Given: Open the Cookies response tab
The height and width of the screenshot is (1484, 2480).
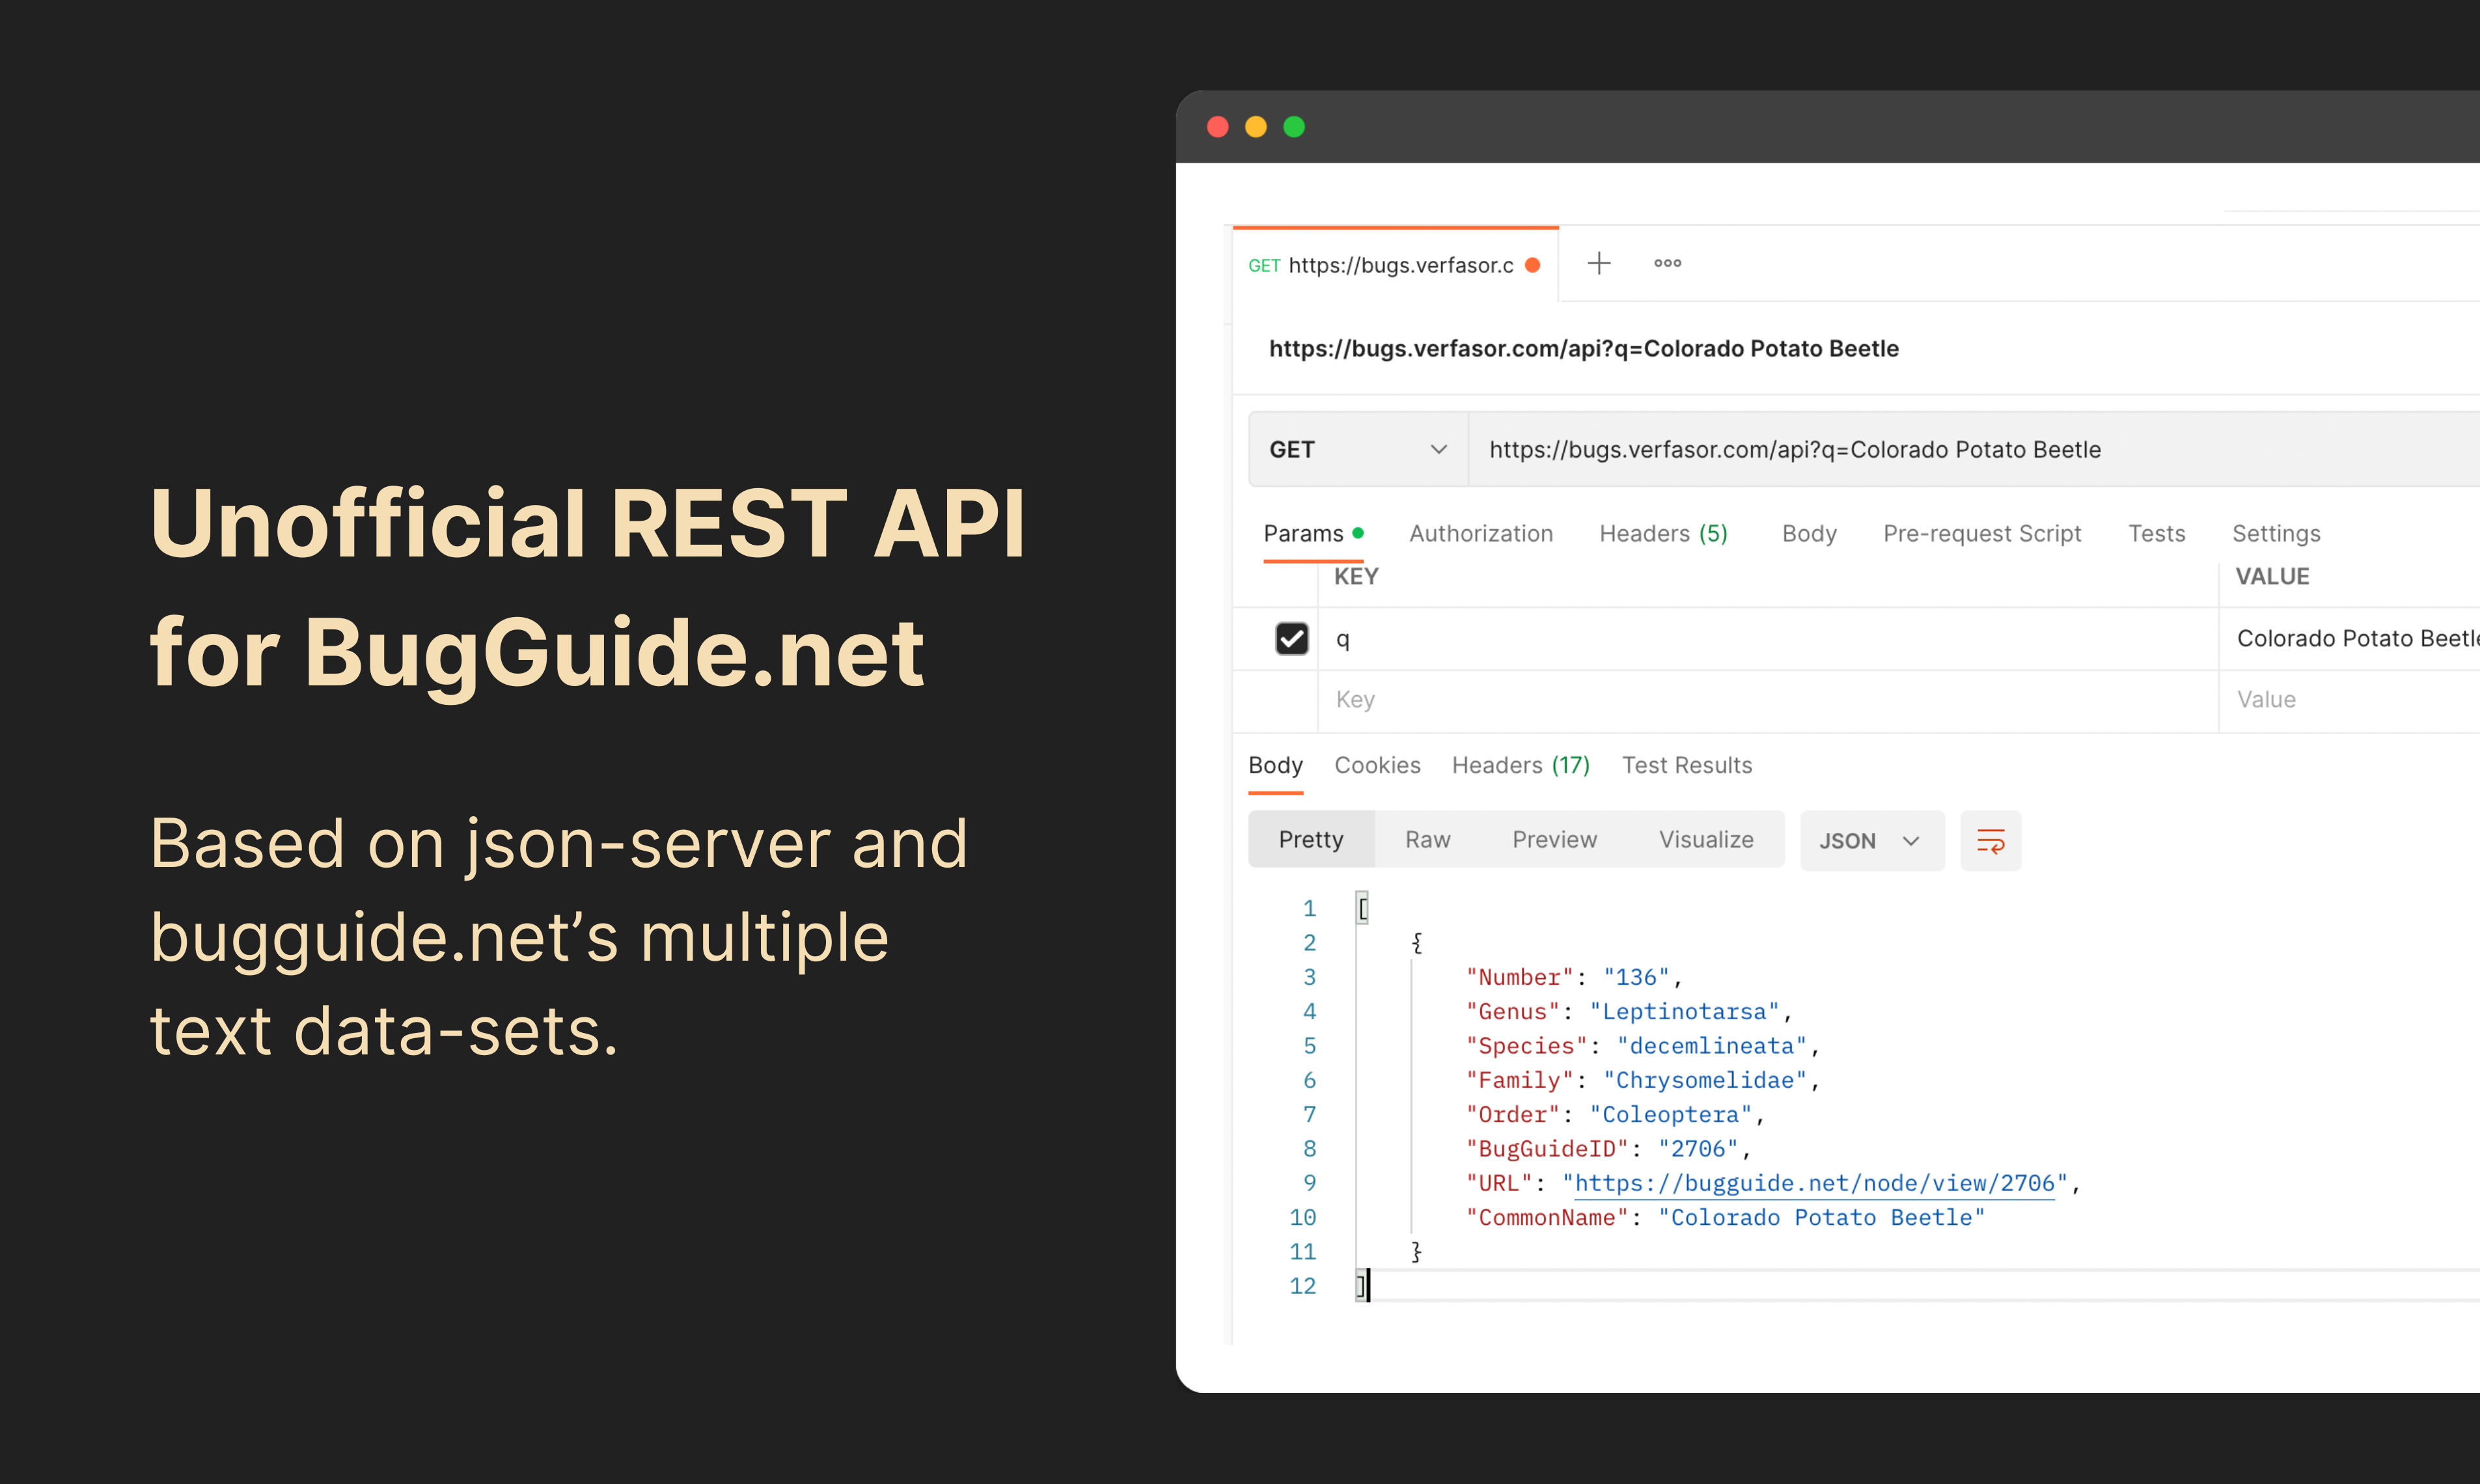Looking at the screenshot, I should pos(1377,765).
